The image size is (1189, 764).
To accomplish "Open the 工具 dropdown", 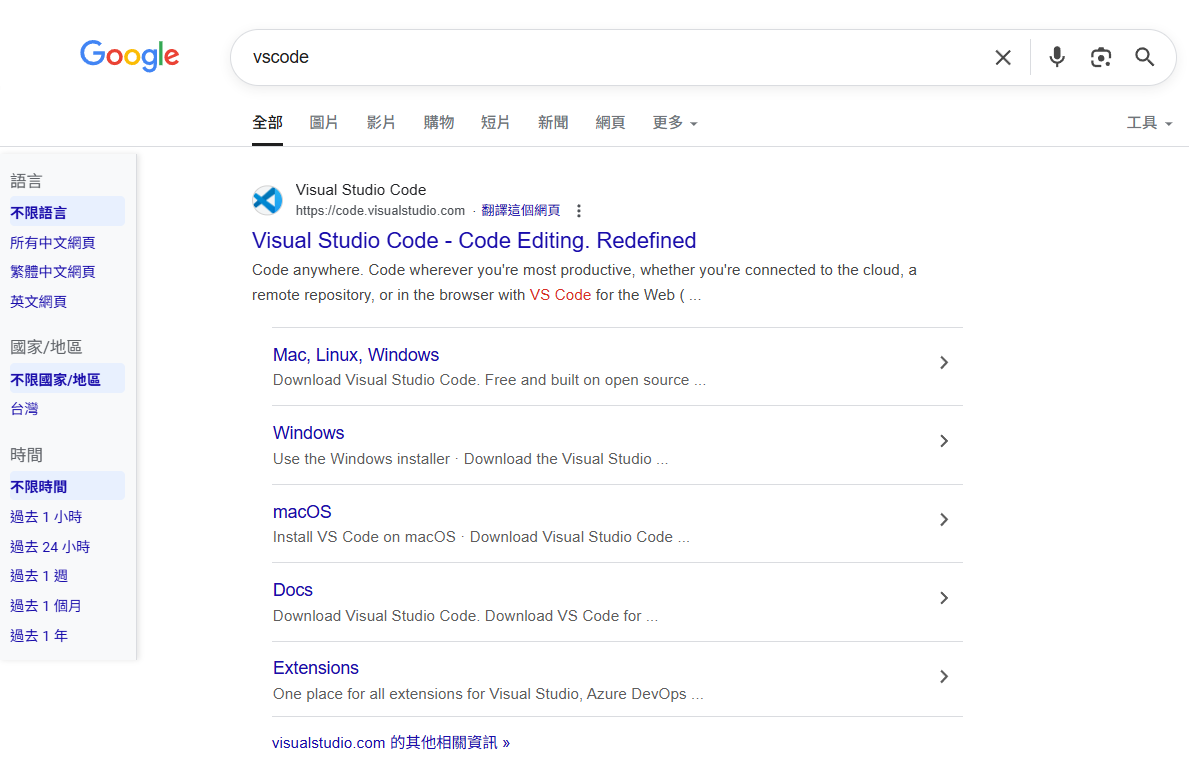I will [1150, 123].
